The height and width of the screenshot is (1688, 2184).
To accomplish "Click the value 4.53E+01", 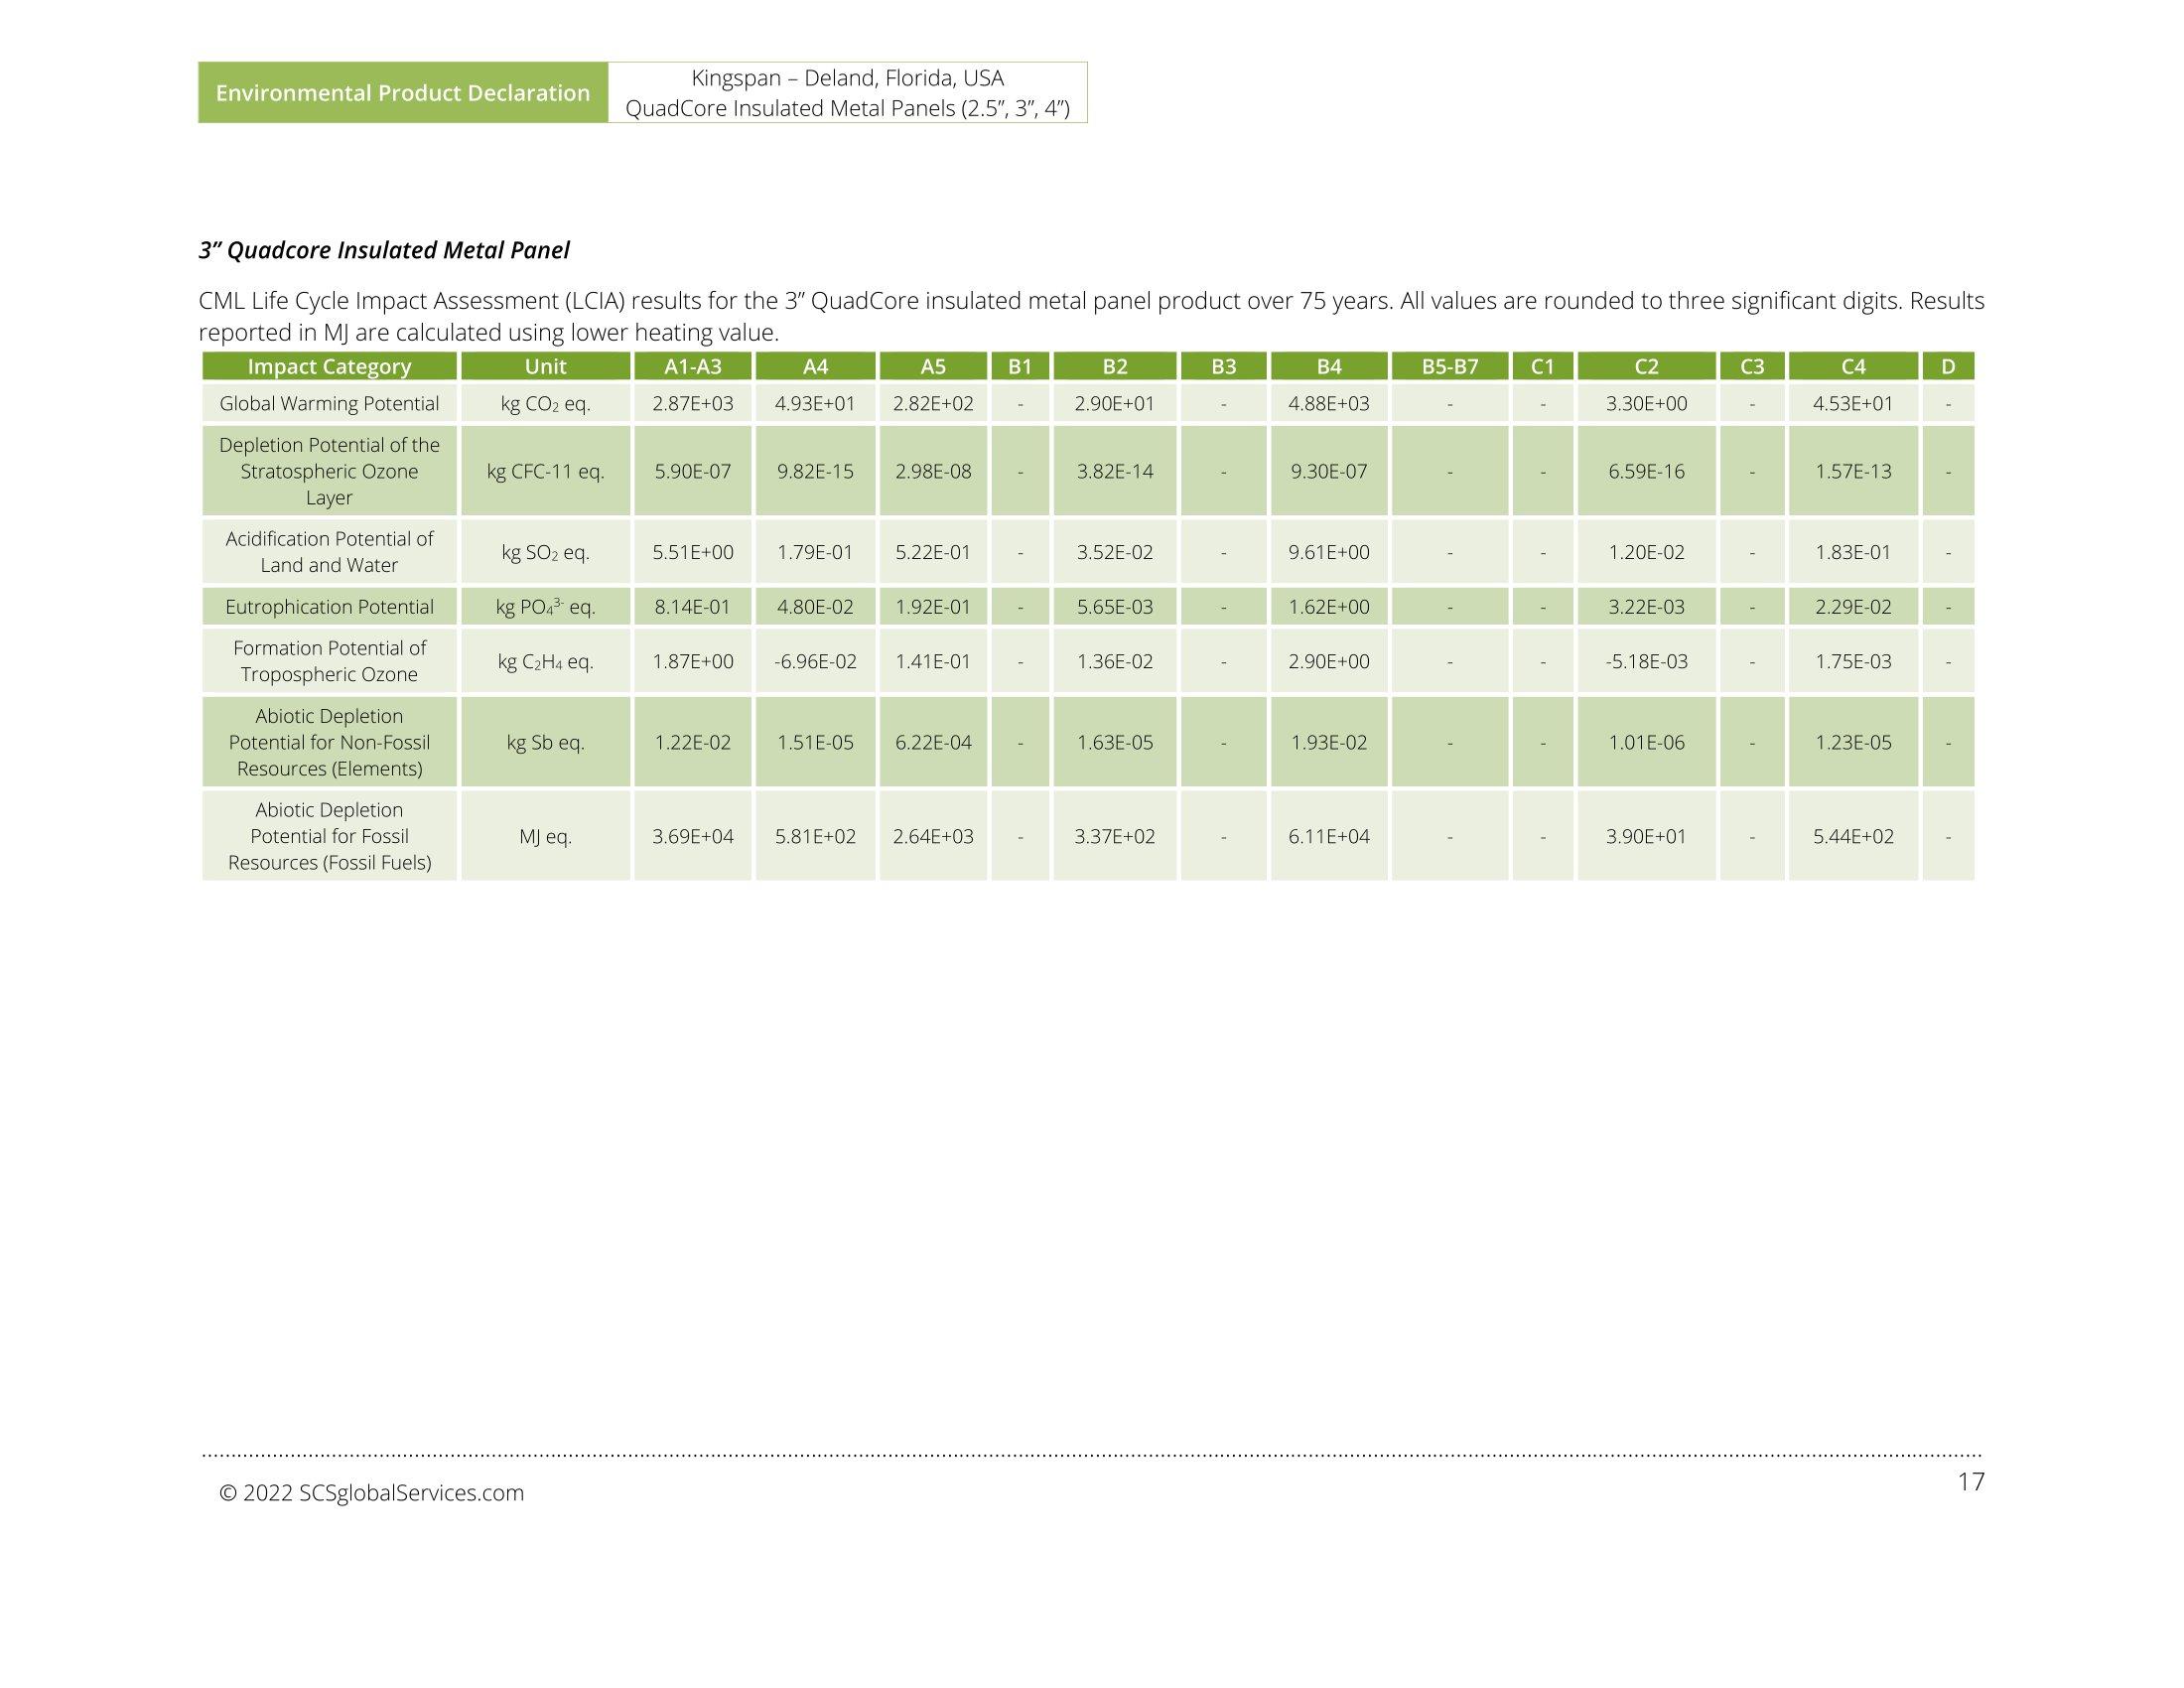I will click(x=1854, y=403).
